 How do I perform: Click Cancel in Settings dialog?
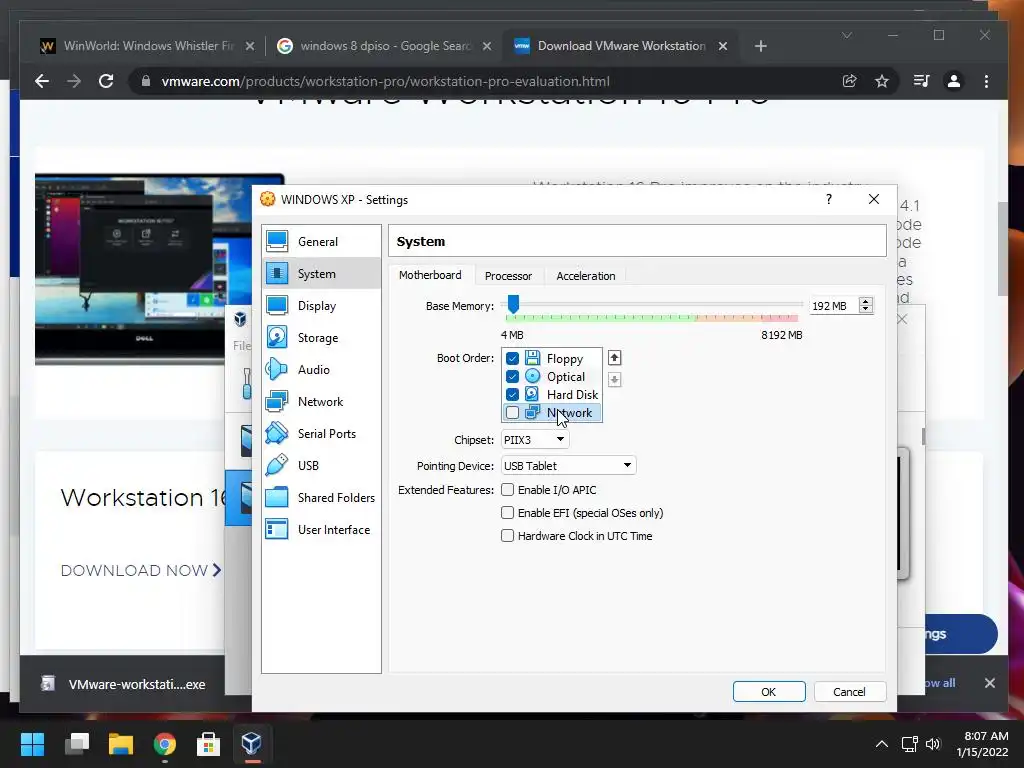[x=849, y=692]
